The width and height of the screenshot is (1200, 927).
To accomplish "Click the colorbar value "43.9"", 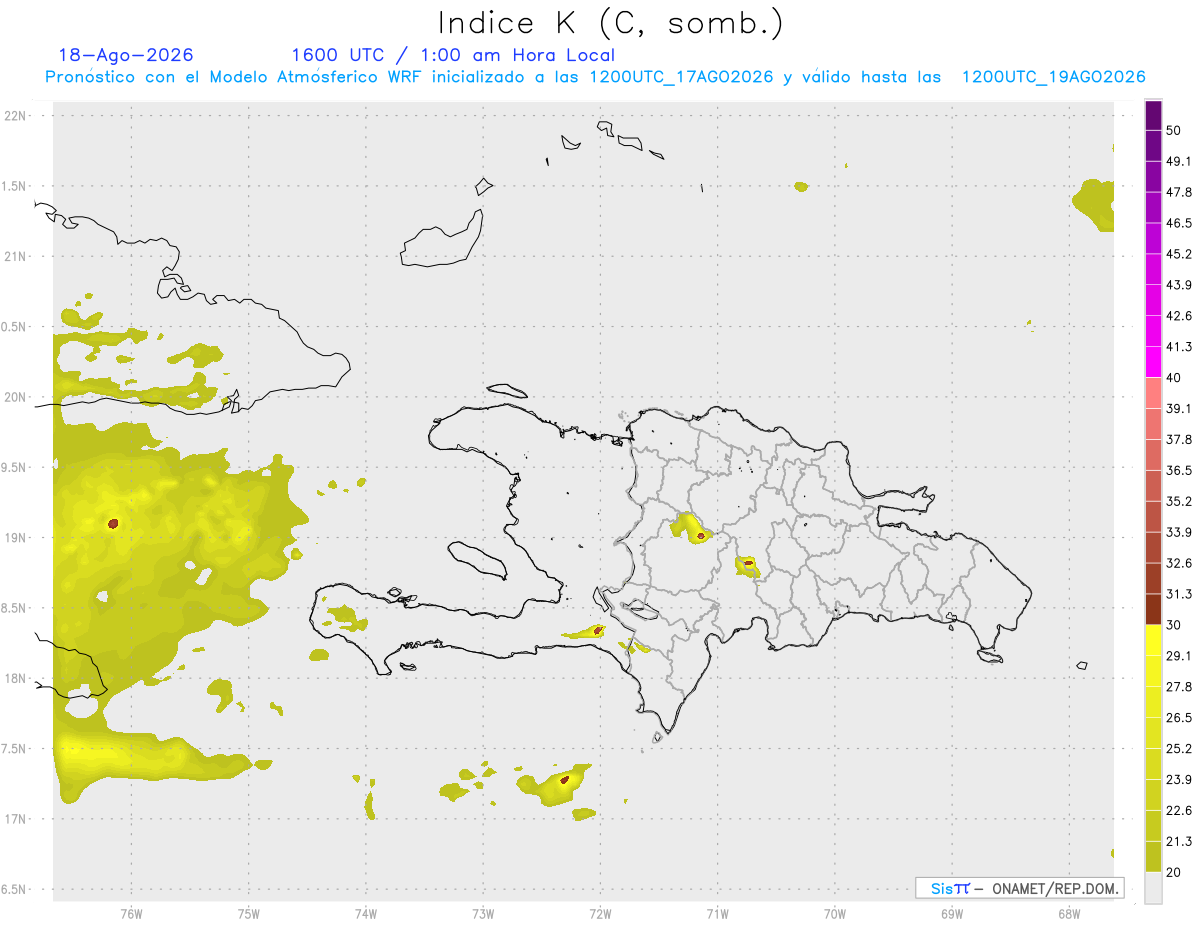I will coord(1179,285).
